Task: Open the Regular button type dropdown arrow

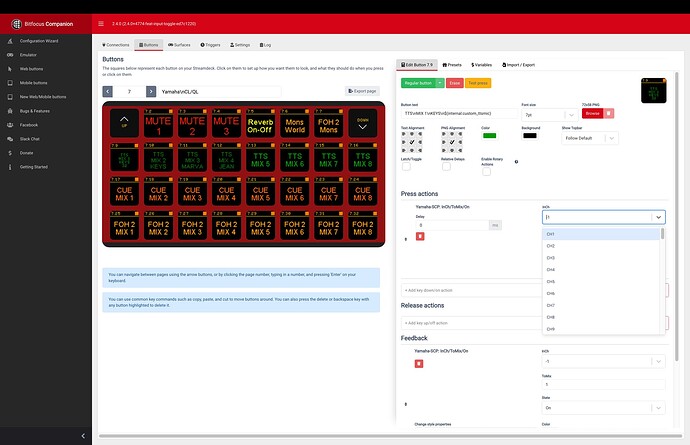Action: pyautogui.click(x=440, y=83)
